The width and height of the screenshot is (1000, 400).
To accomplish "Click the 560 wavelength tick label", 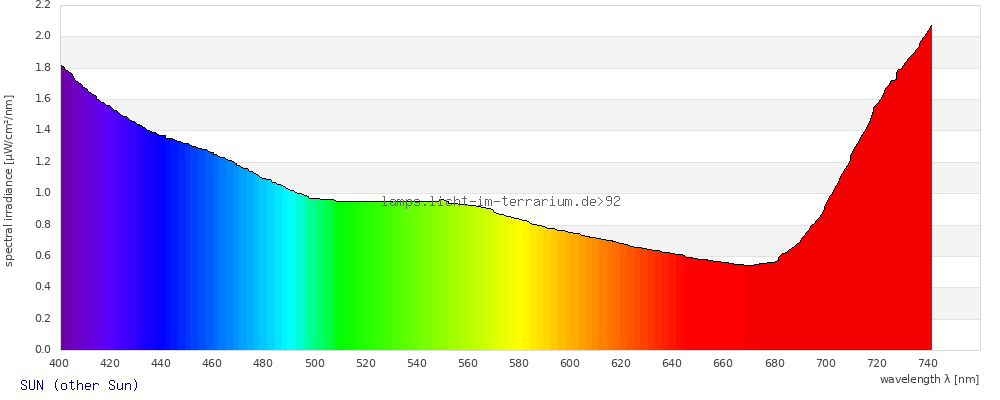I will coord(467,364).
